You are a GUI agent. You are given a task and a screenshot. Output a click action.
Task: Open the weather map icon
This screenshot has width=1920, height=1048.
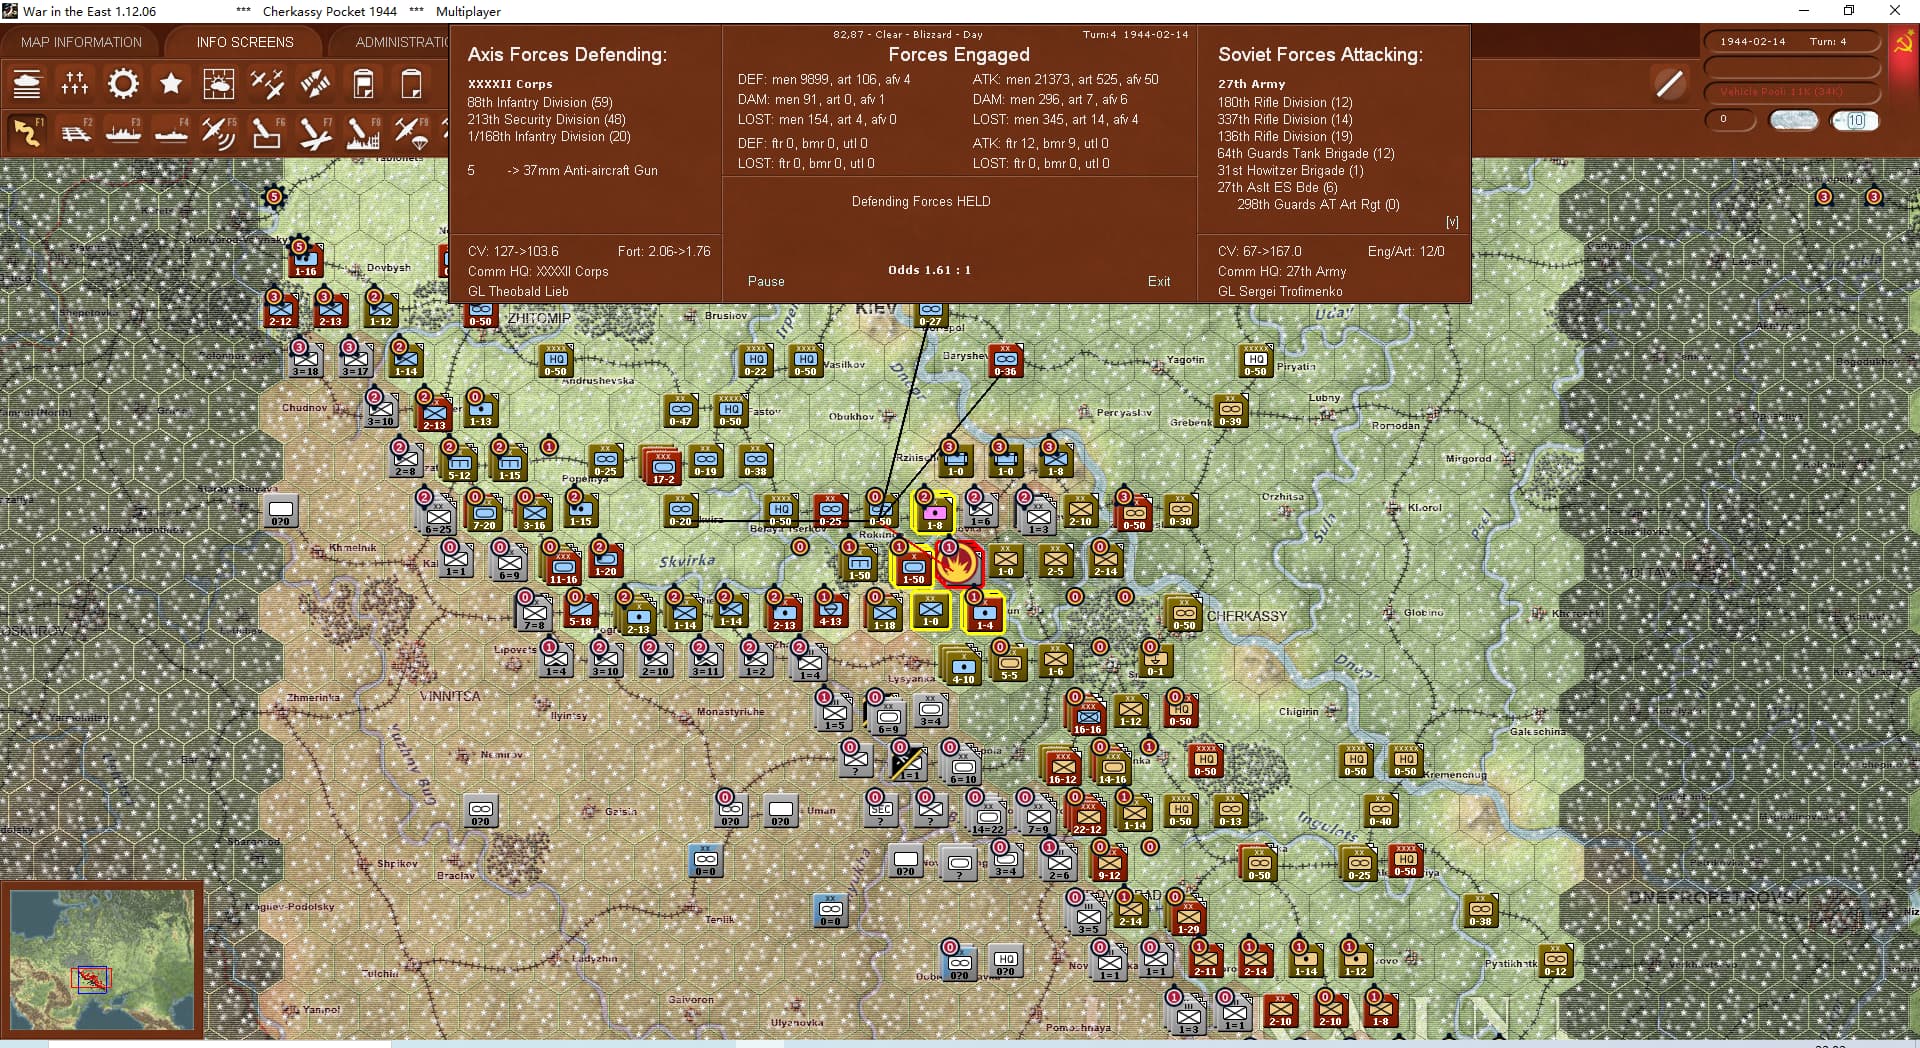coord(219,84)
